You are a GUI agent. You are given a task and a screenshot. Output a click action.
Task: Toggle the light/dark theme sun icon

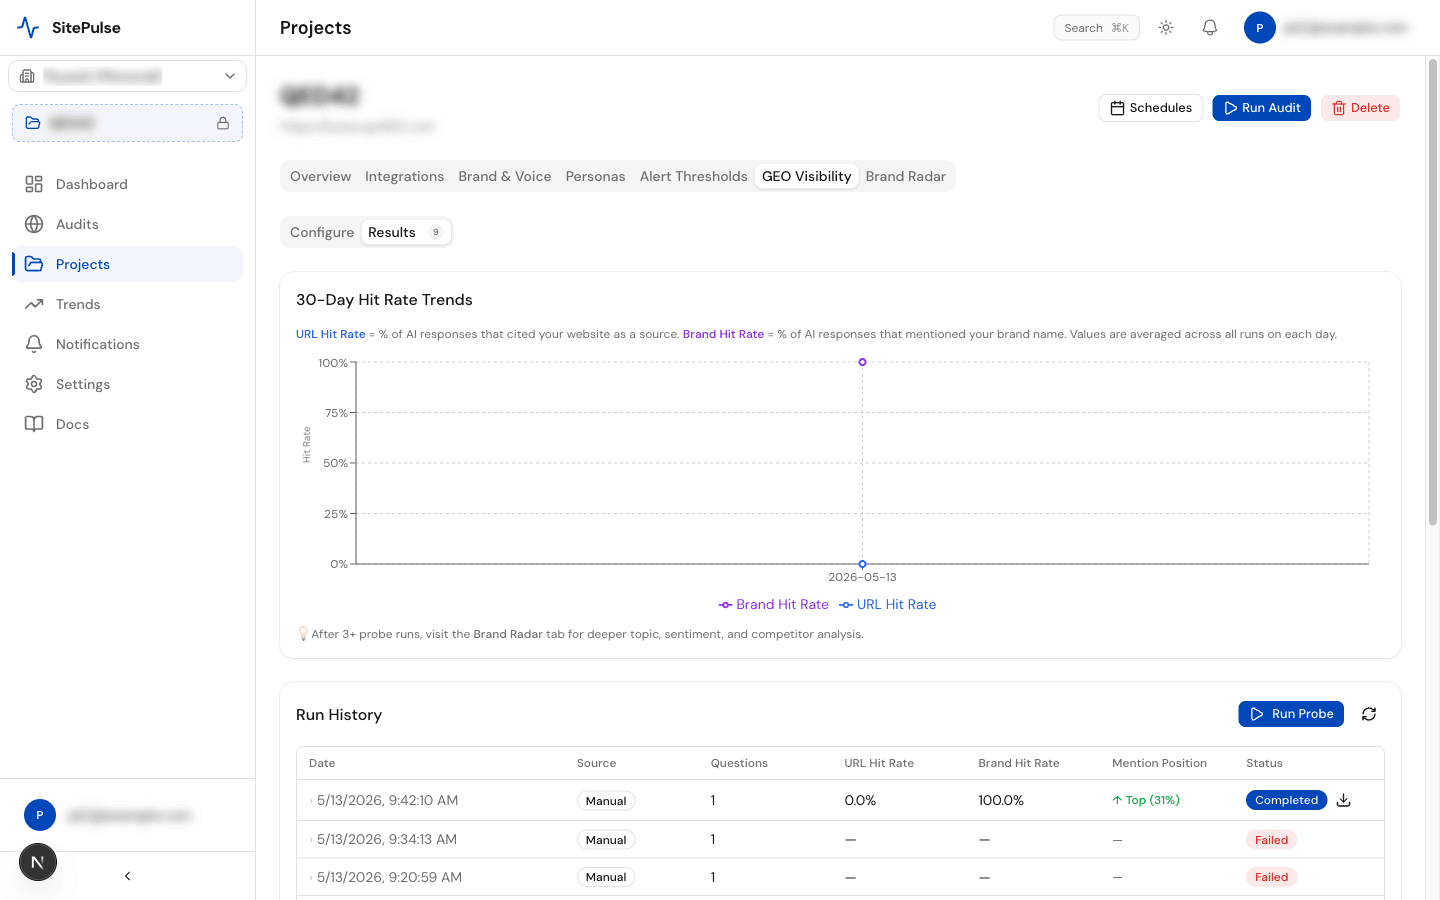coord(1166,28)
